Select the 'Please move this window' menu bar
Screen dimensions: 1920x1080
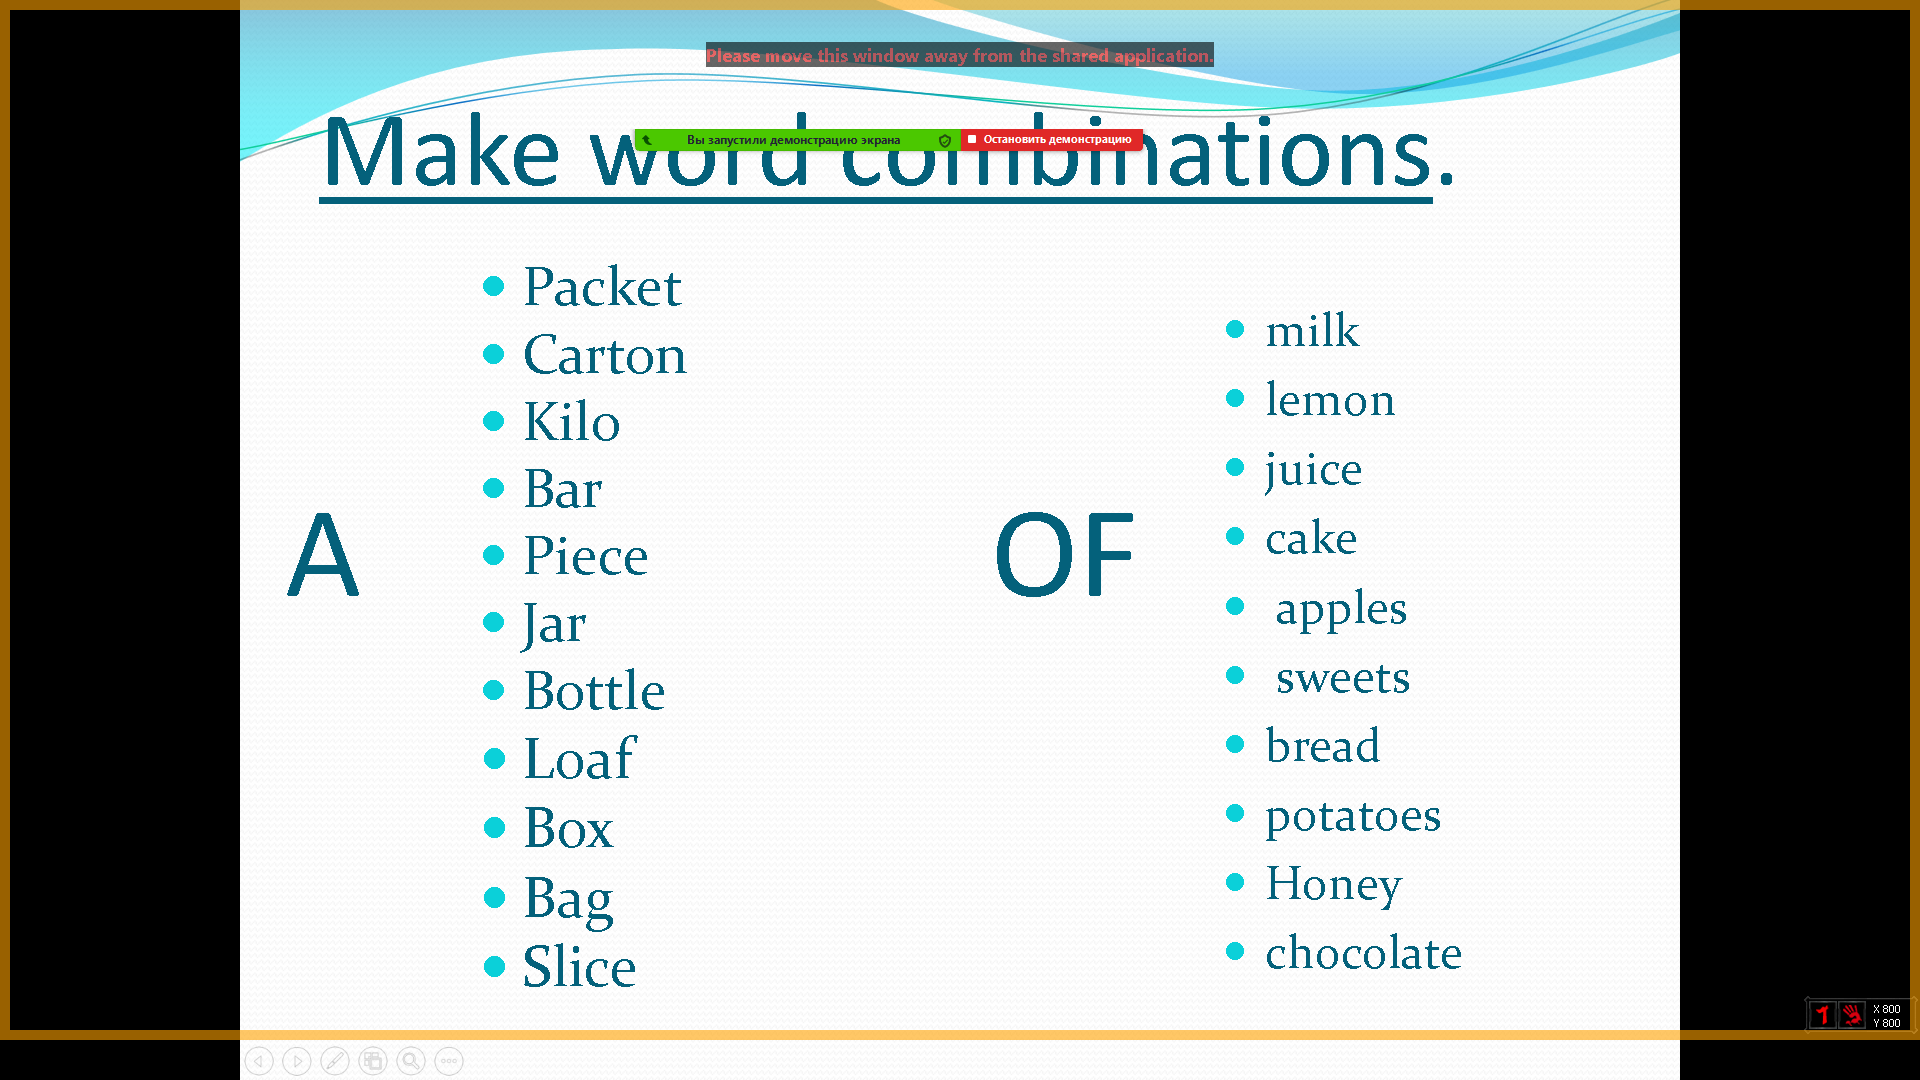959,55
